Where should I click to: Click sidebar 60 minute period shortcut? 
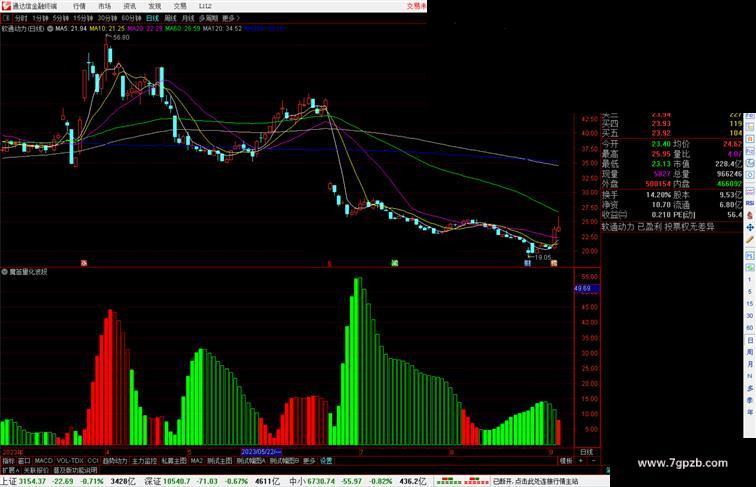click(750, 328)
